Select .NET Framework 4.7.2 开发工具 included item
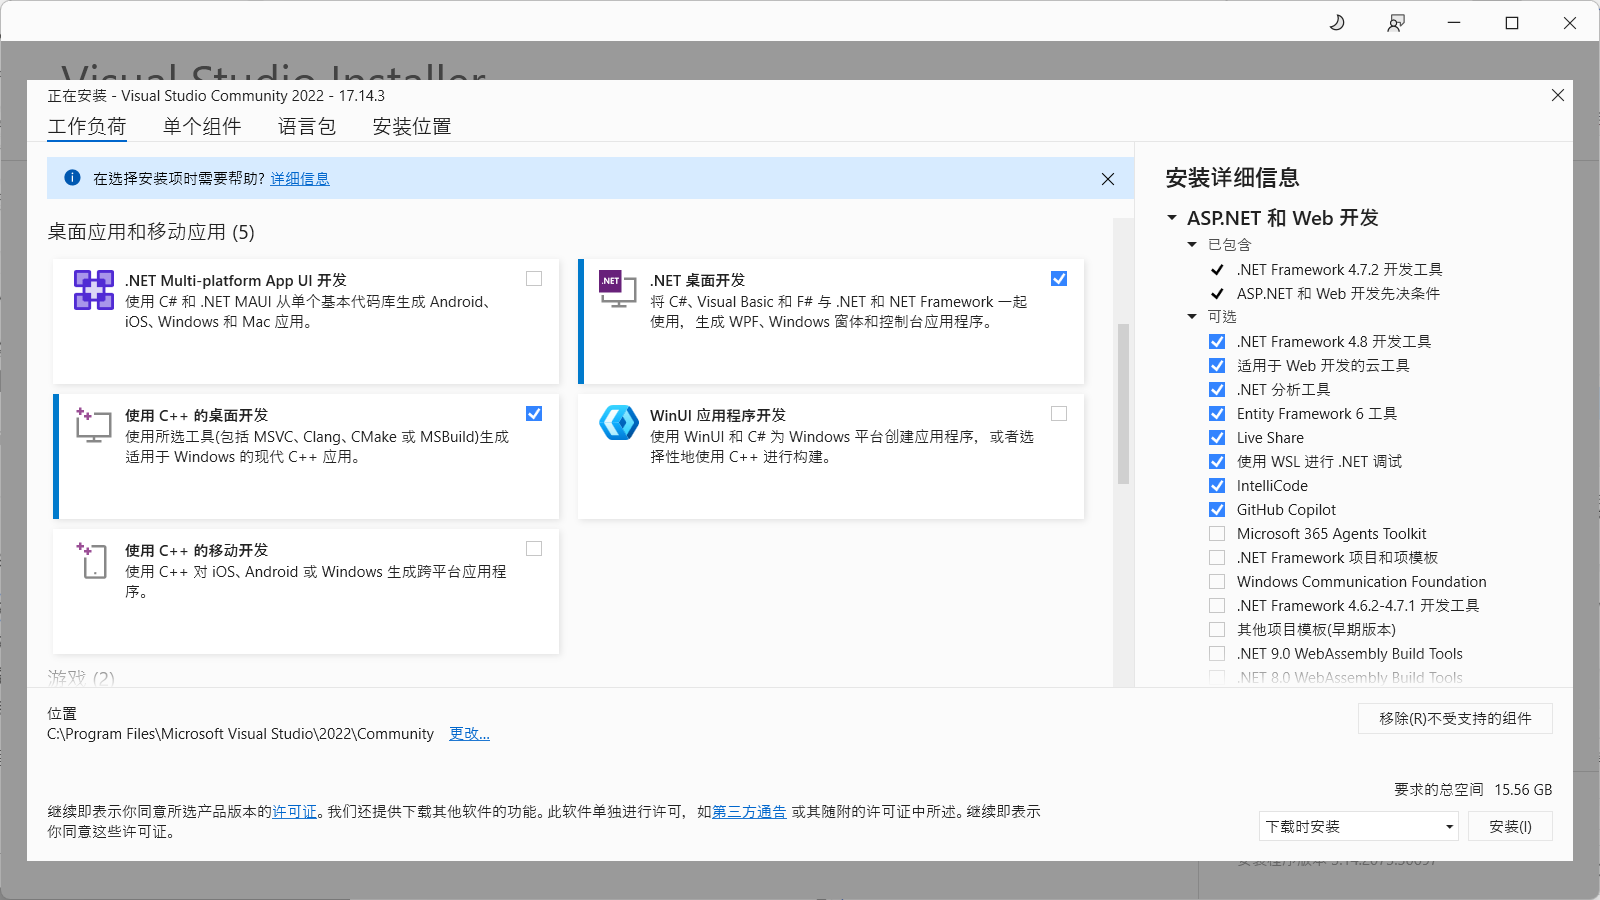1600x900 pixels. (x=1339, y=270)
